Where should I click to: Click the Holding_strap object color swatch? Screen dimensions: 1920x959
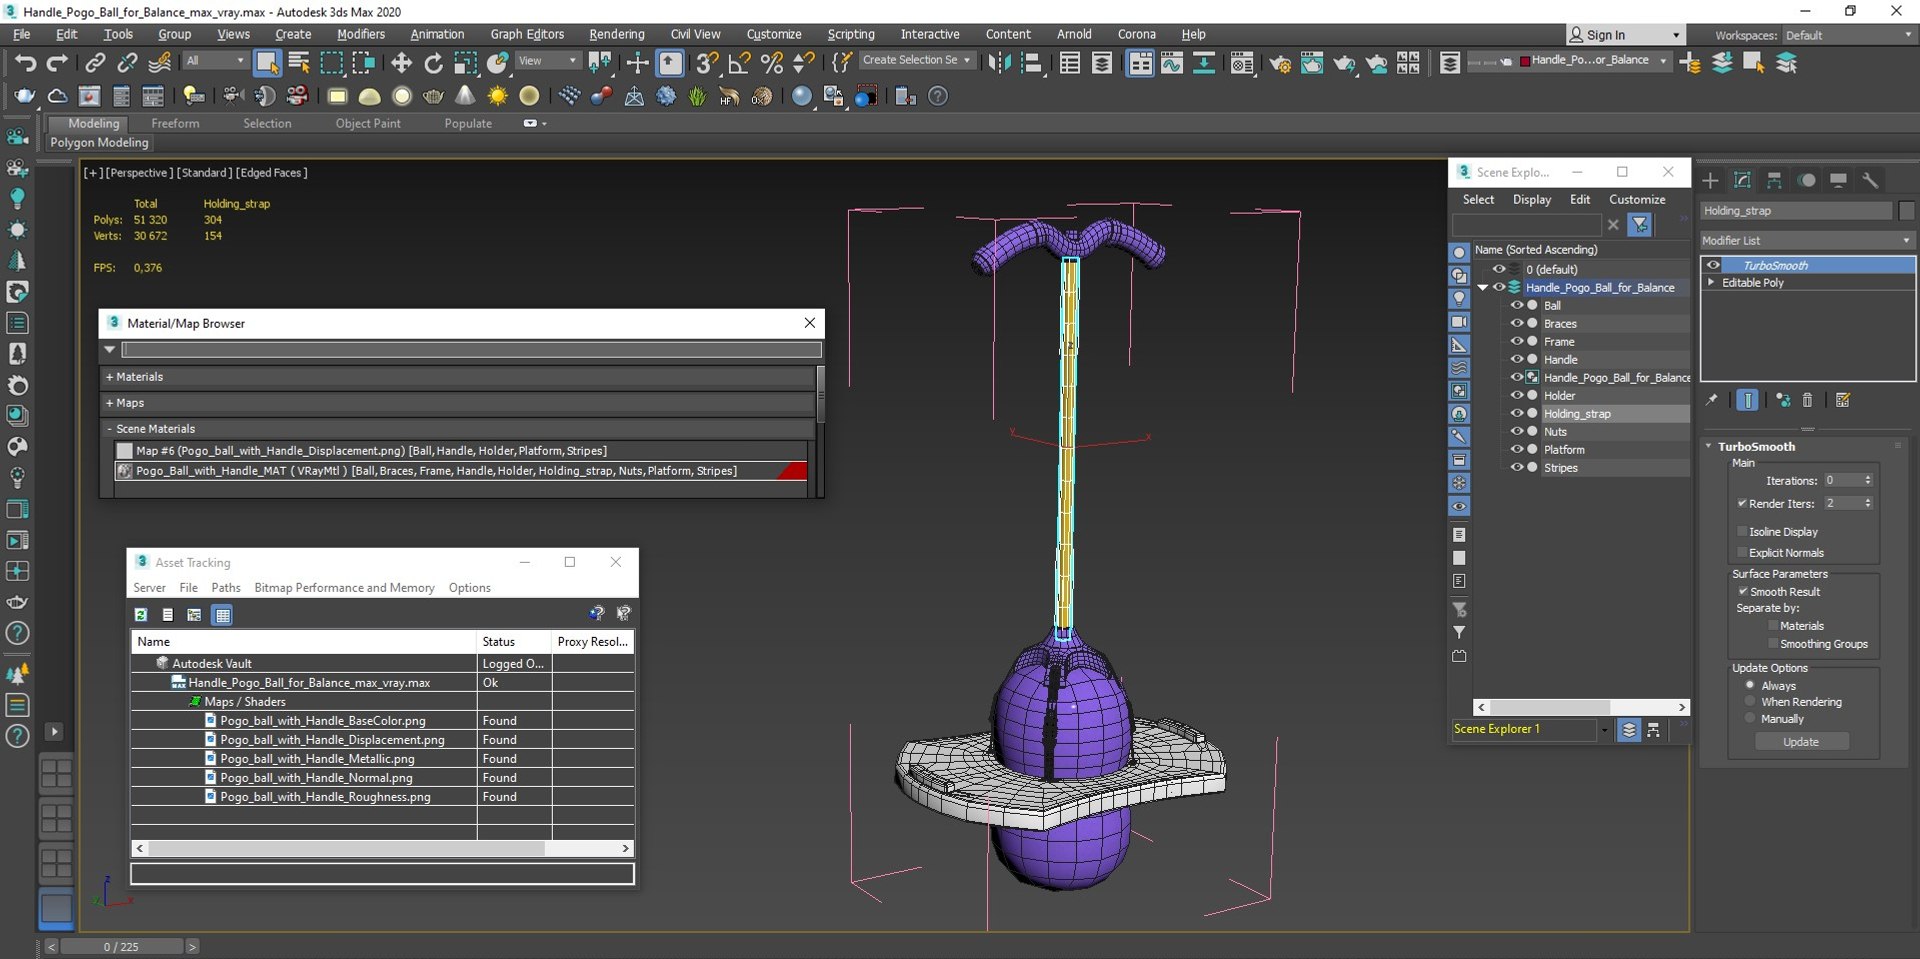pos(1906,211)
